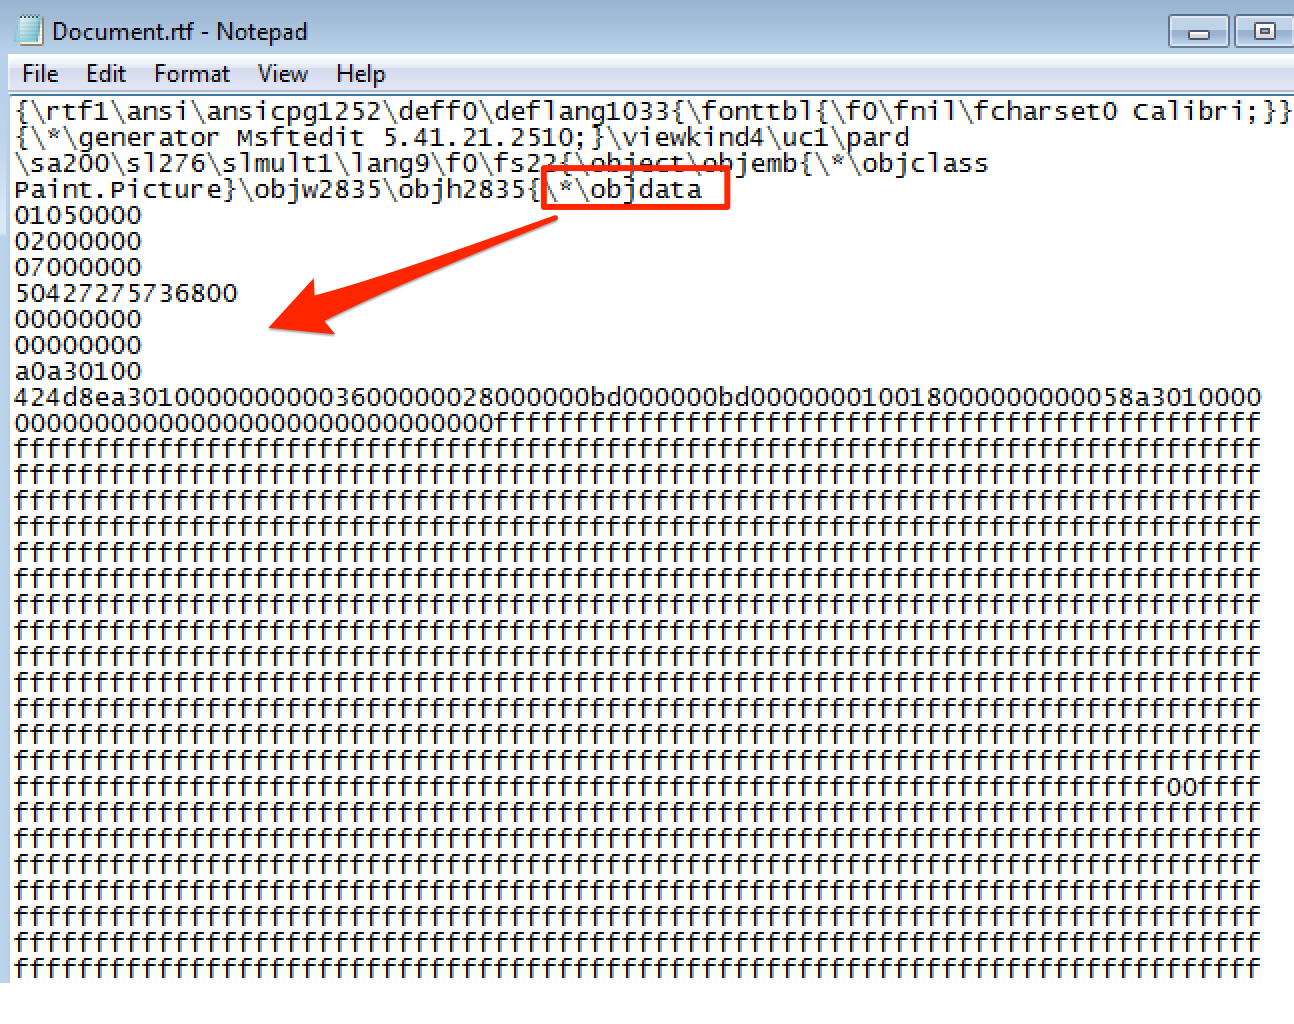
Task: Click the 'Document.rtf - Notepad' title text
Action: click(180, 32)
